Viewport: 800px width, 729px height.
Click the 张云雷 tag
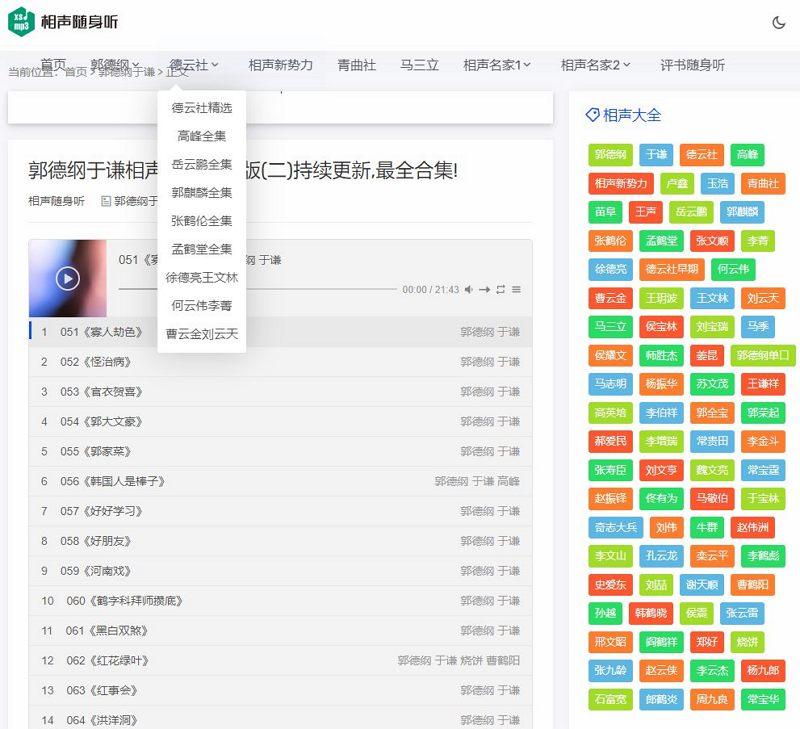click(x=742, y=614)
